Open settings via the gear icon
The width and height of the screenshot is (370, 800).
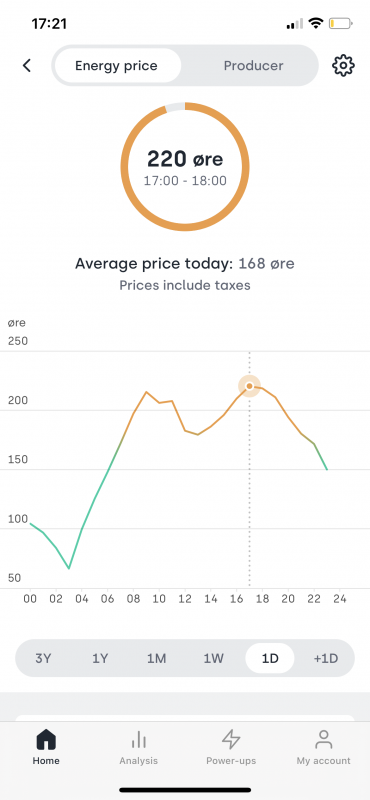pyautogui.click(x=343, y=65)
